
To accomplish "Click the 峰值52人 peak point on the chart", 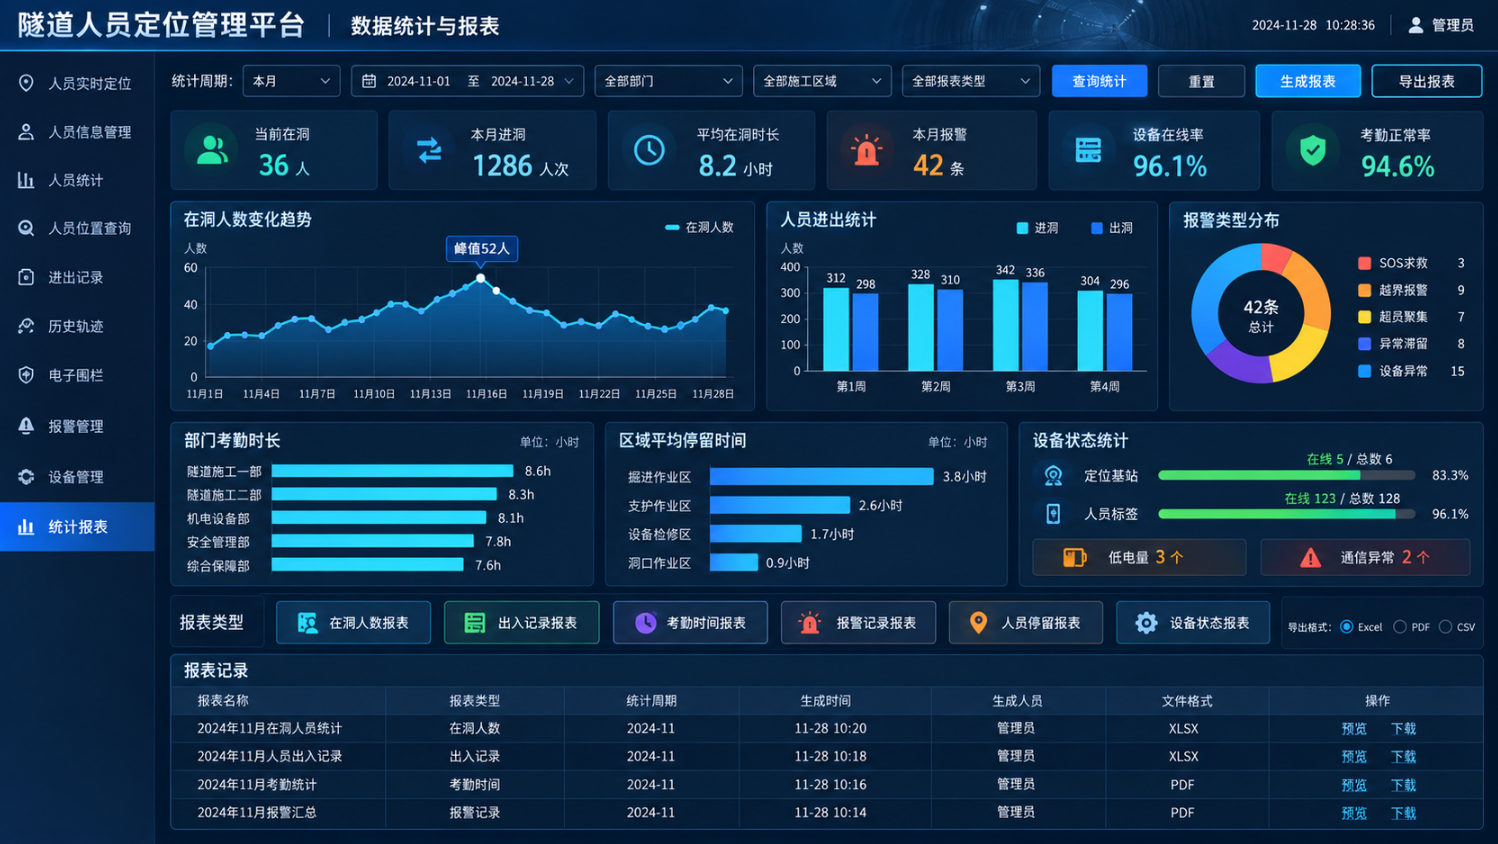I will [481, 278].
